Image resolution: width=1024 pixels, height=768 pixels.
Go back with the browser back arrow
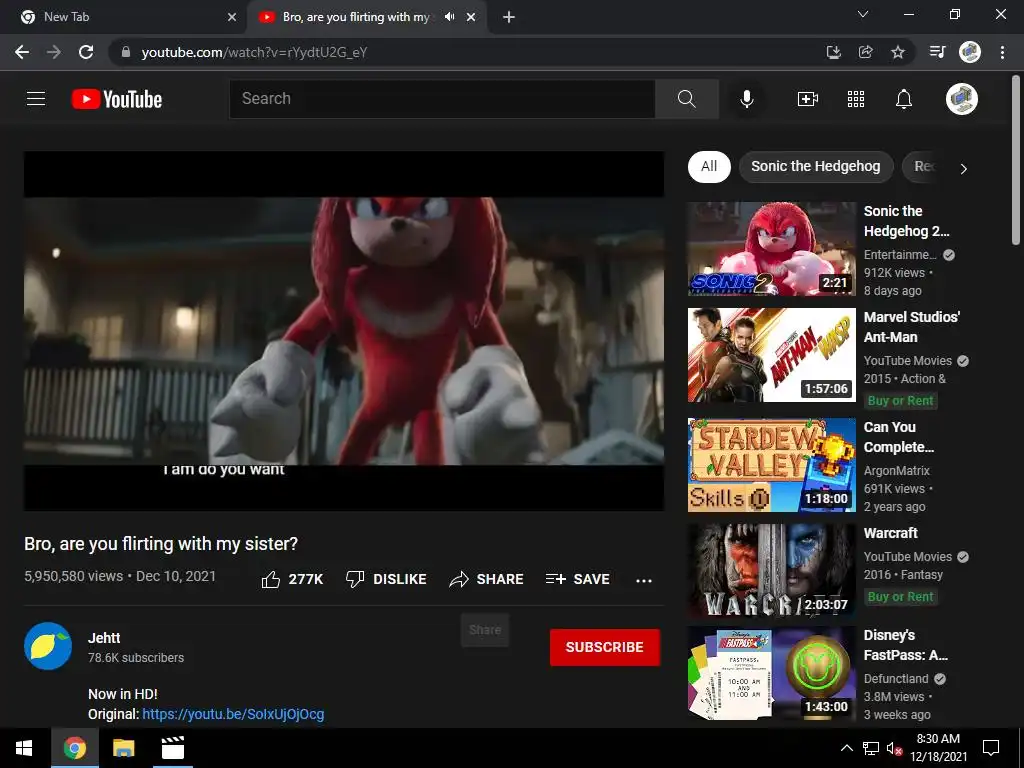click(22, 52)
